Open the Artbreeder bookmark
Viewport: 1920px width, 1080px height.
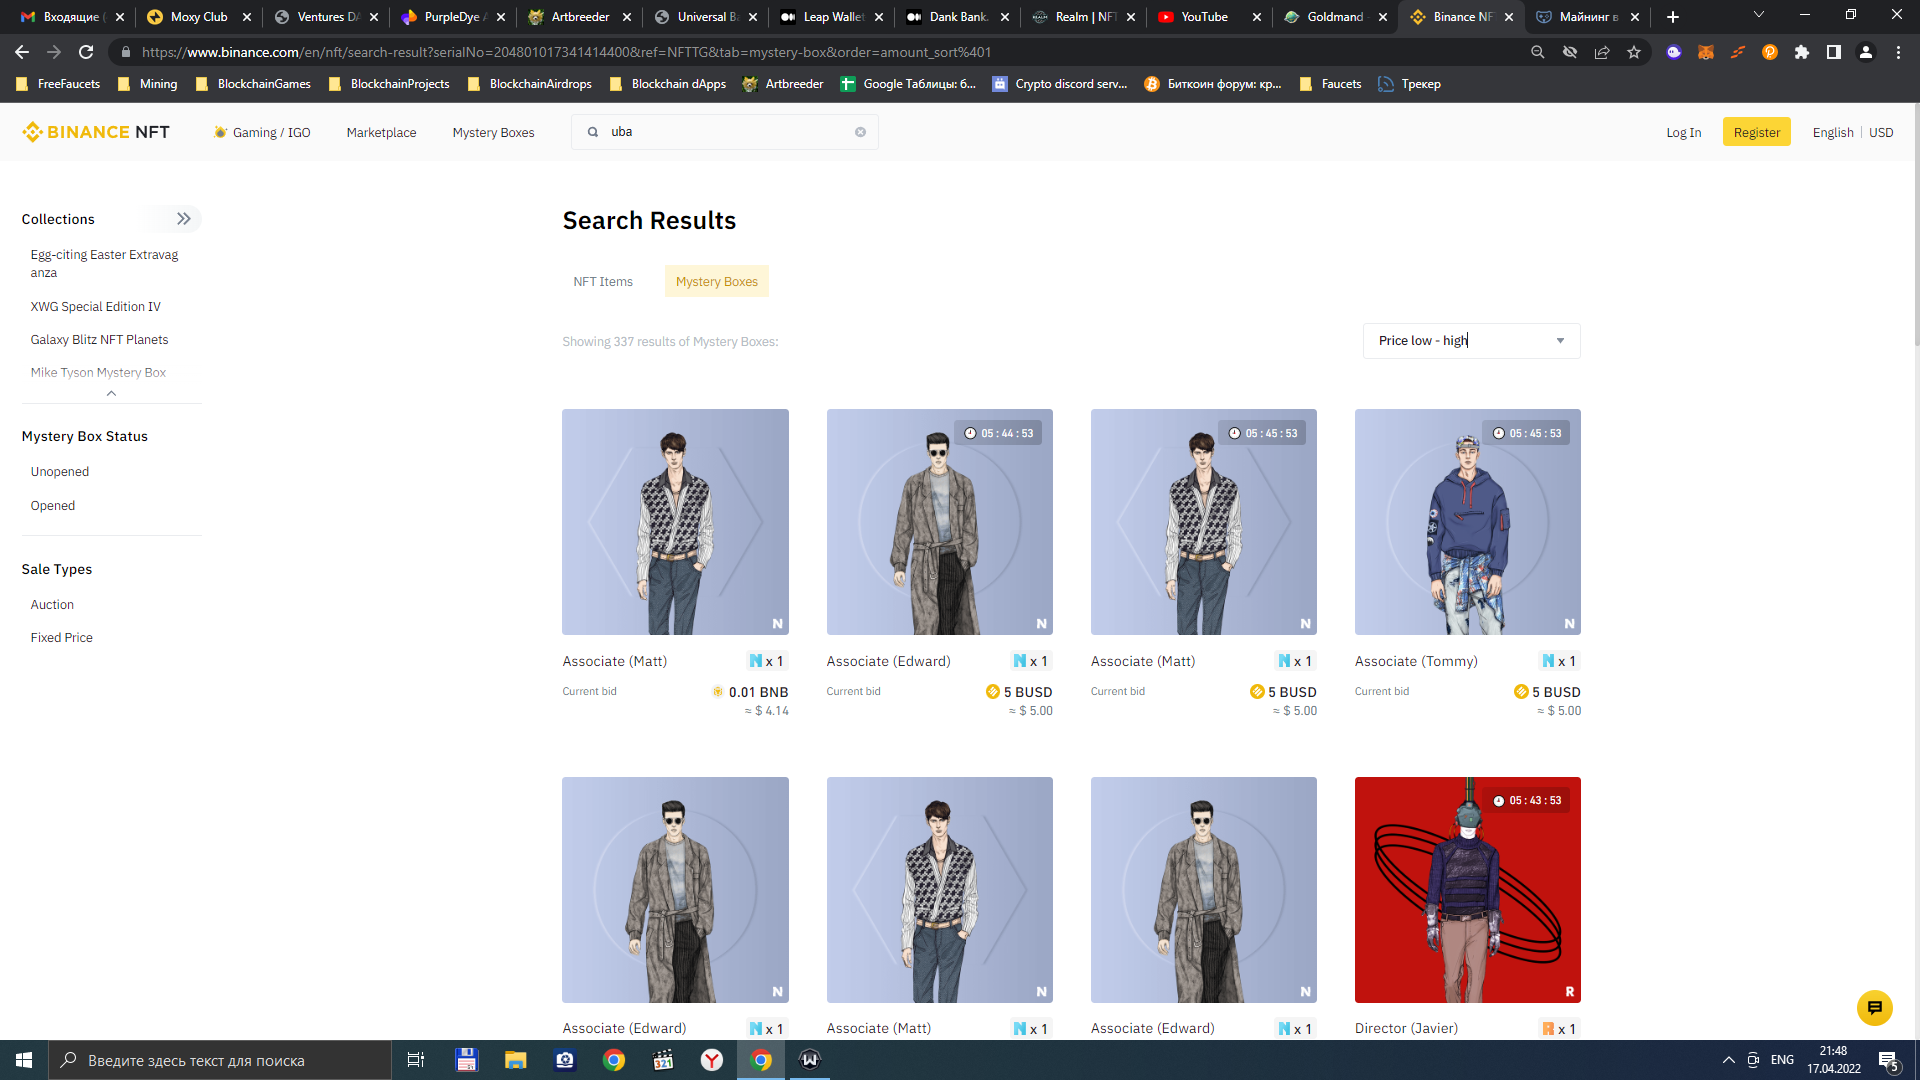point(783,84)
